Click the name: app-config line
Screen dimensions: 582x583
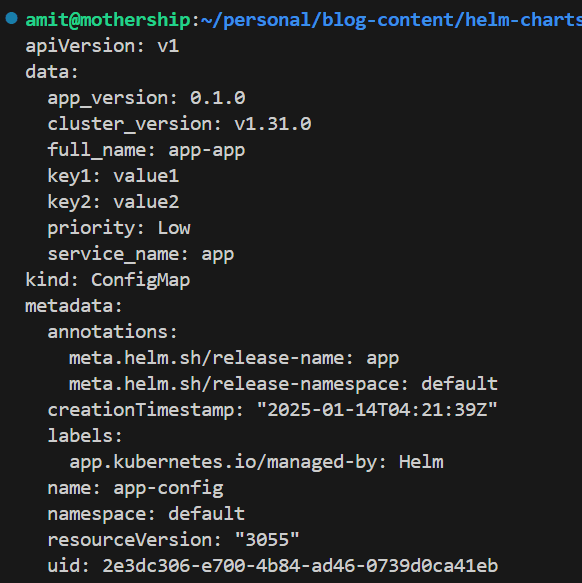pos(135,489)
